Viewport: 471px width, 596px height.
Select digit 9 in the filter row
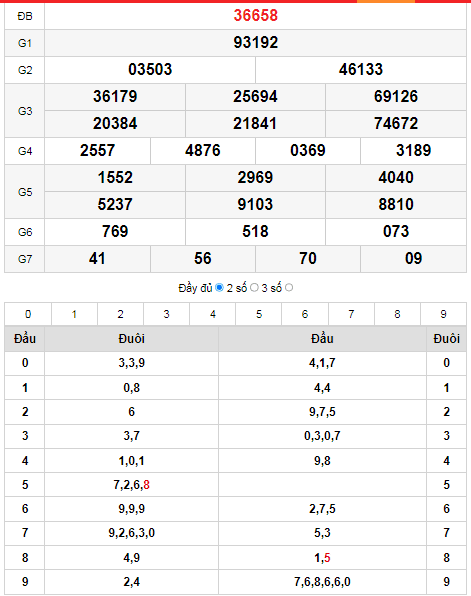click(443, 314)
